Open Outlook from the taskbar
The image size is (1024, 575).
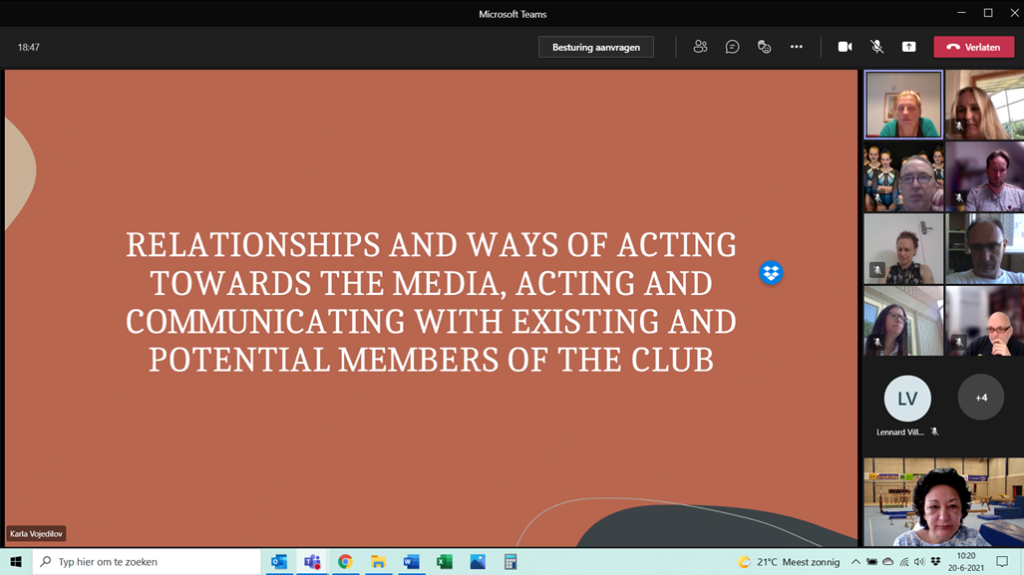[x=279, y=561]
